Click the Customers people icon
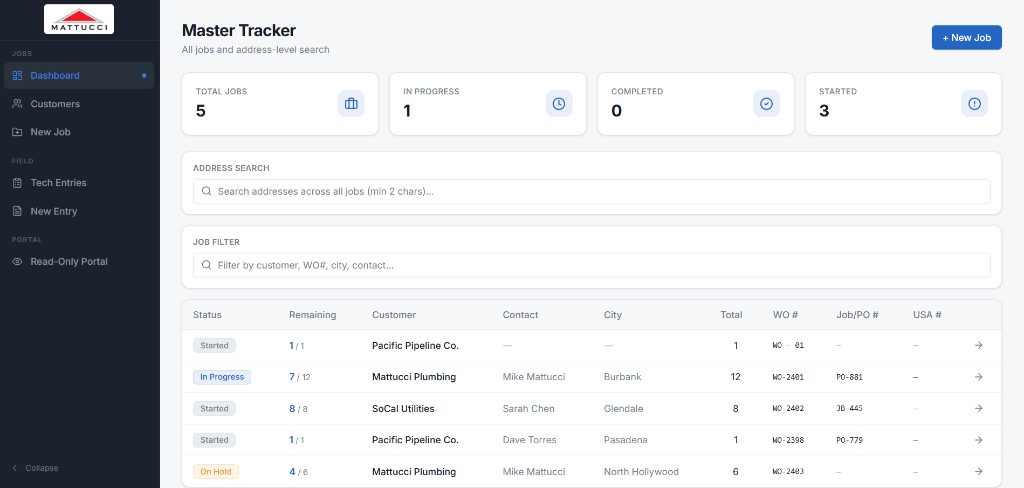This screenshot has height=488, width=1024. point(18,103)
